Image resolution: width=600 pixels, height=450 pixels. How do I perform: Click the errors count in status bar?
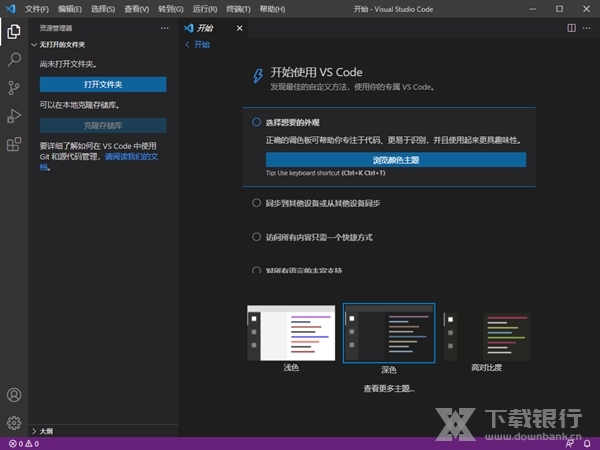(x=16, y=443)
